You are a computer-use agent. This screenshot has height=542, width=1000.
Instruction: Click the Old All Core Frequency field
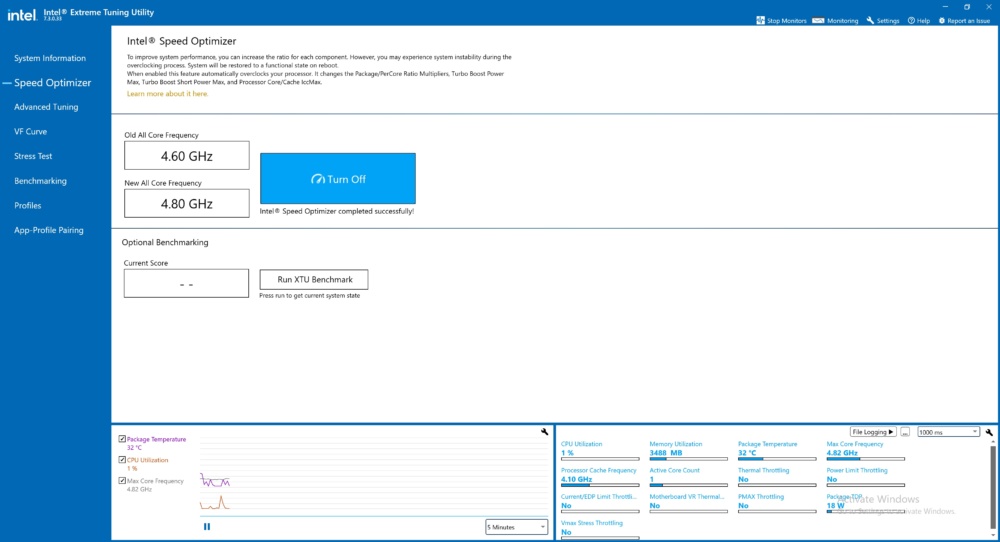tap(187, 156)
